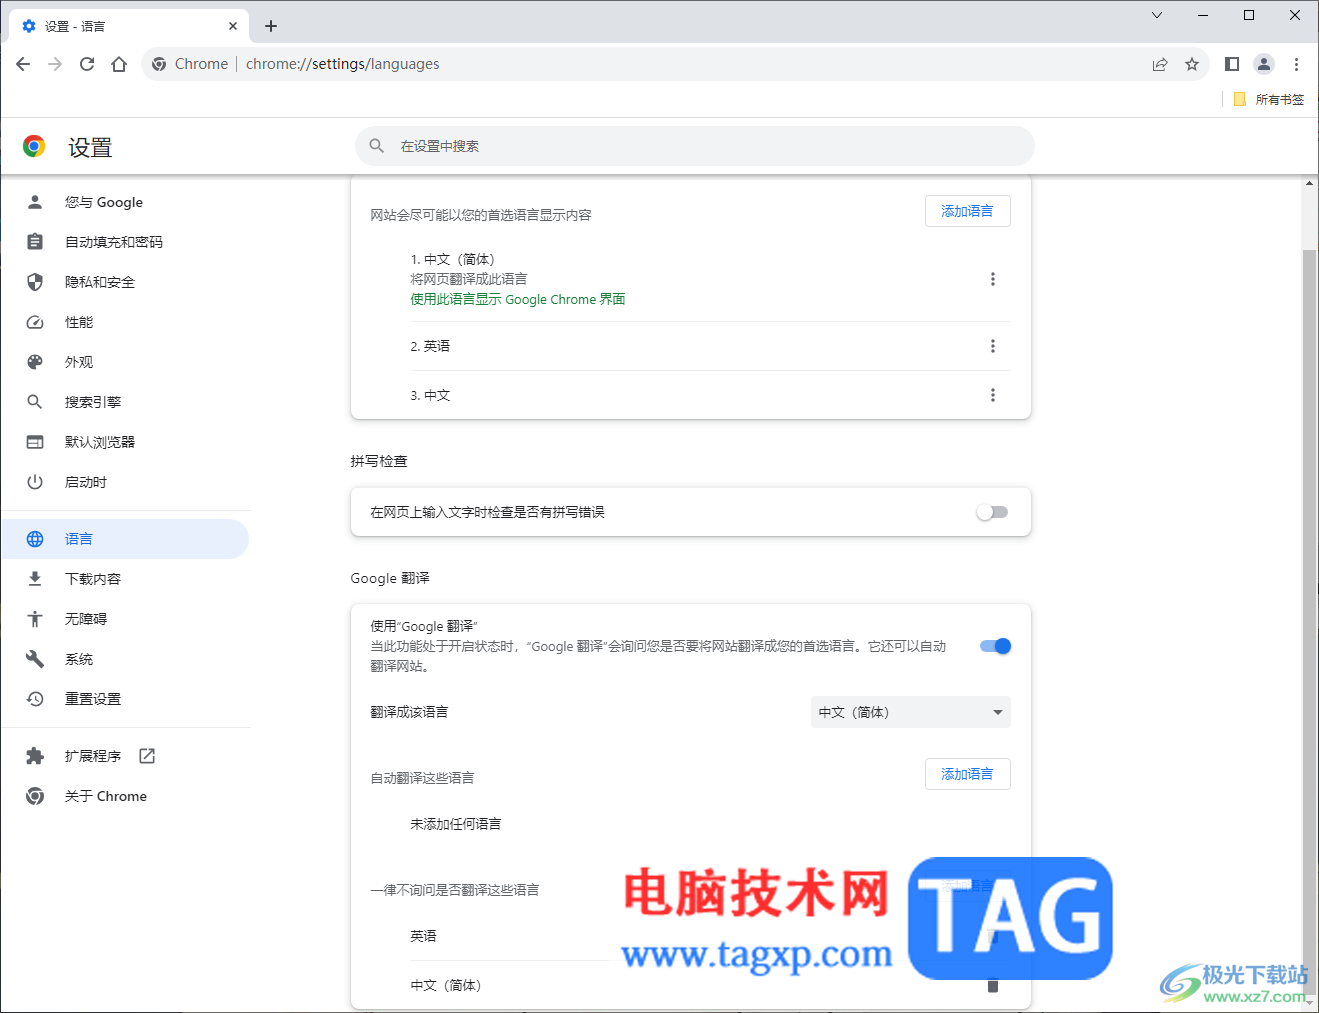Toggle spell check 在网页上输入文字时检查是否有拼写错误
Viewport: 1319px width, 1013px height.
[992, 512]
